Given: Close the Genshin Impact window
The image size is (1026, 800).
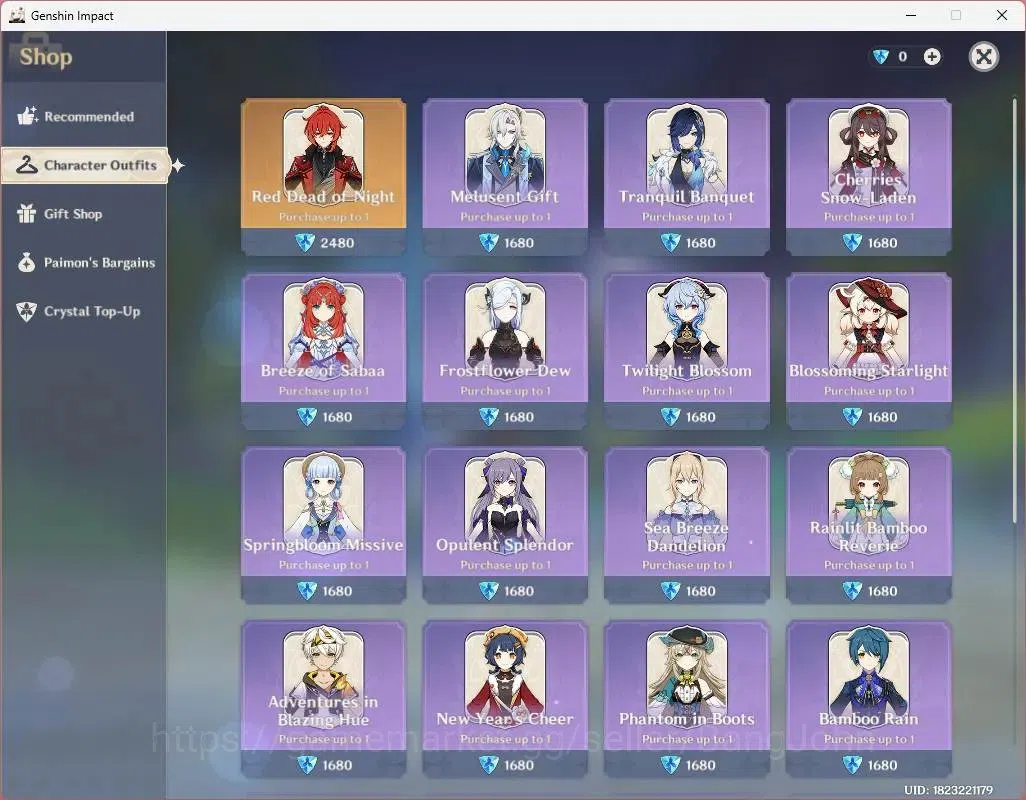Looking at the screenshot, I should (x=1001, y=15).
